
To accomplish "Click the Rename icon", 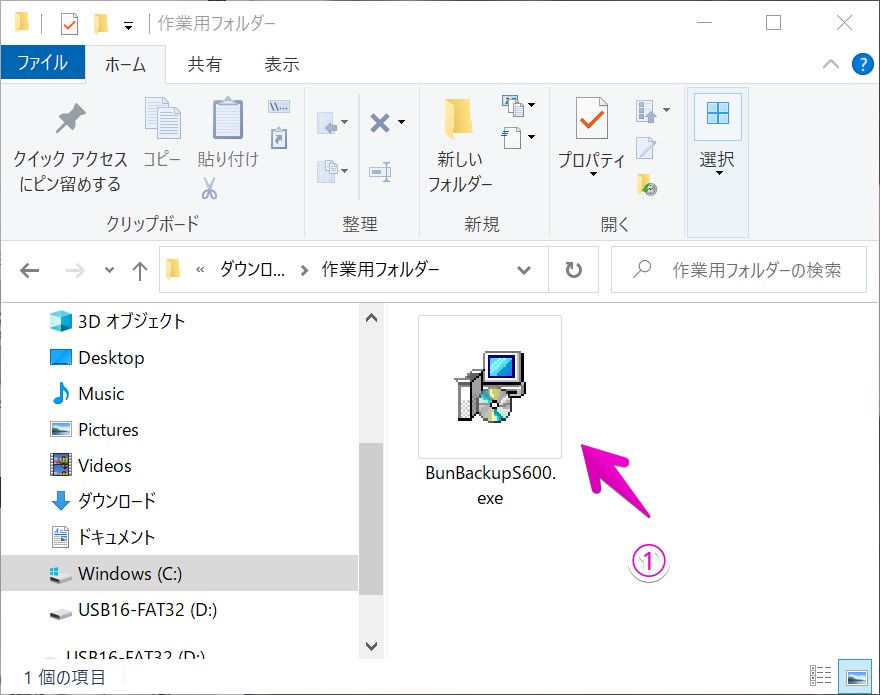I will click(x=380, y=171).
